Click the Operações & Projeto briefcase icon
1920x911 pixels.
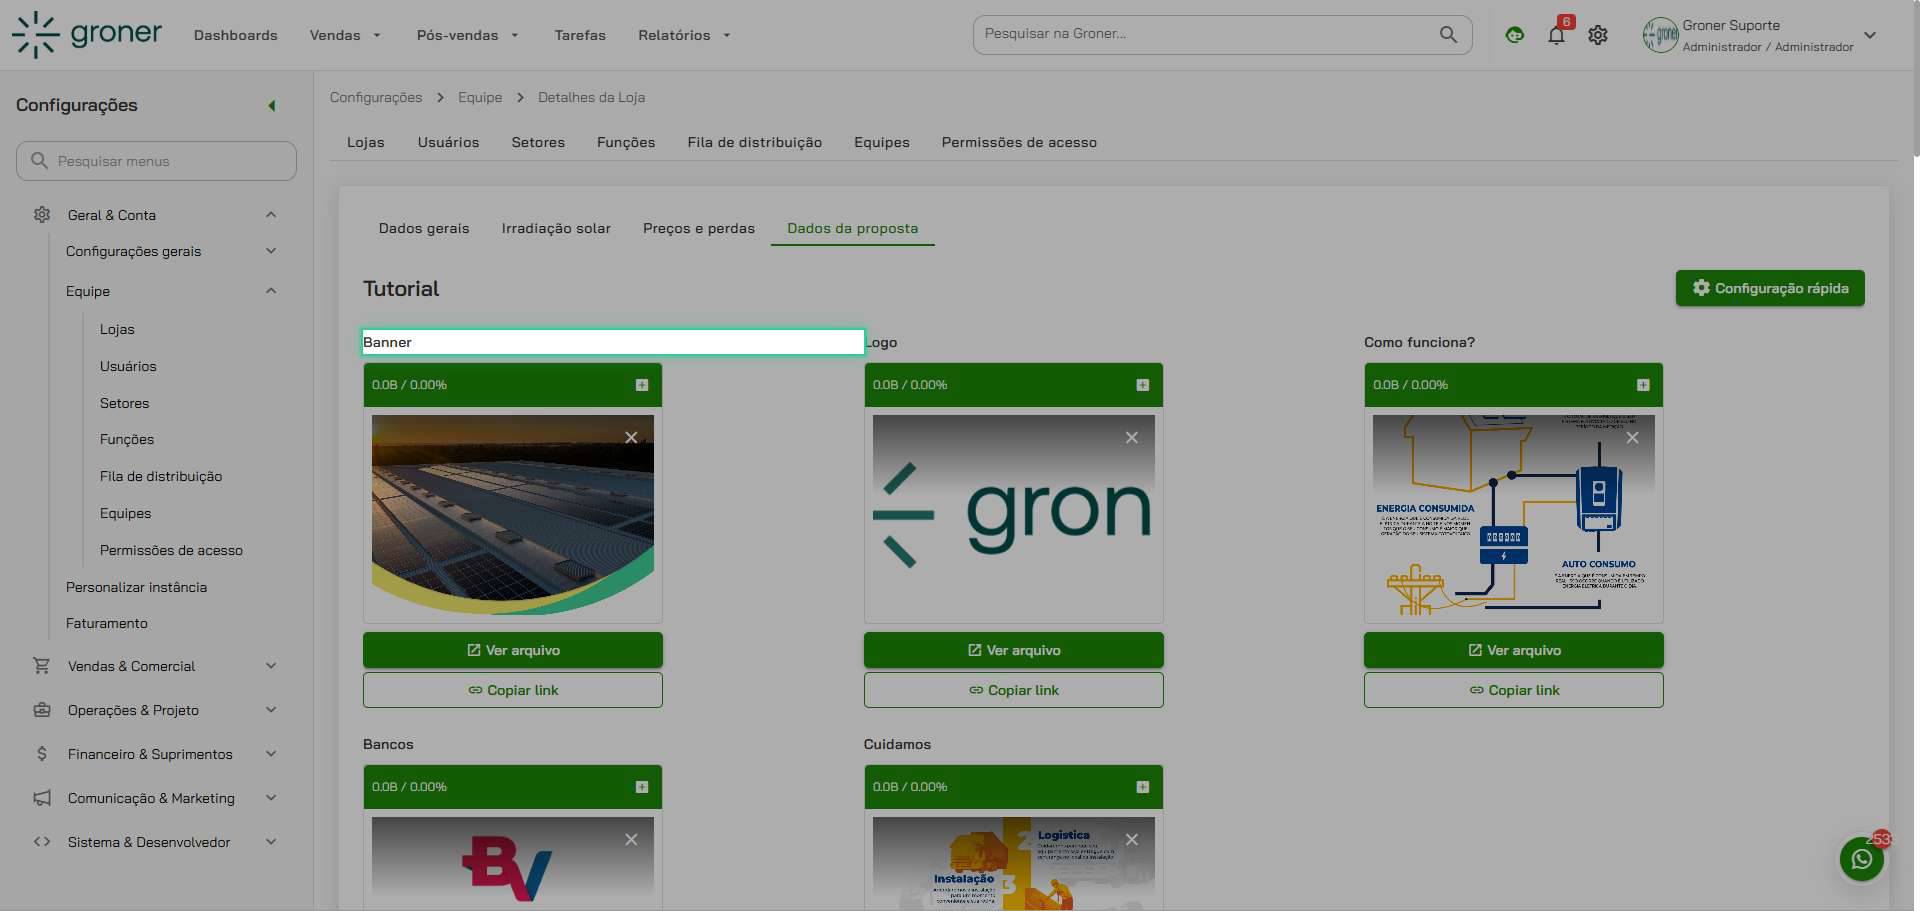pos(42,710)
